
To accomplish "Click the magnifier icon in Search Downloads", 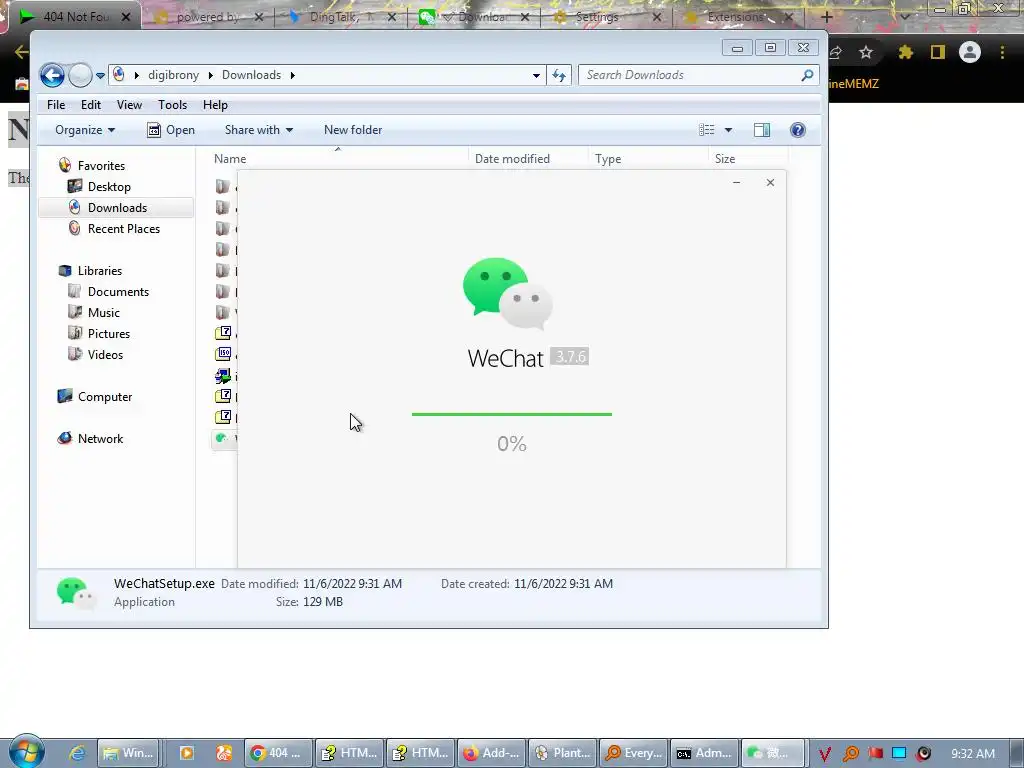I will pos(808,75).
